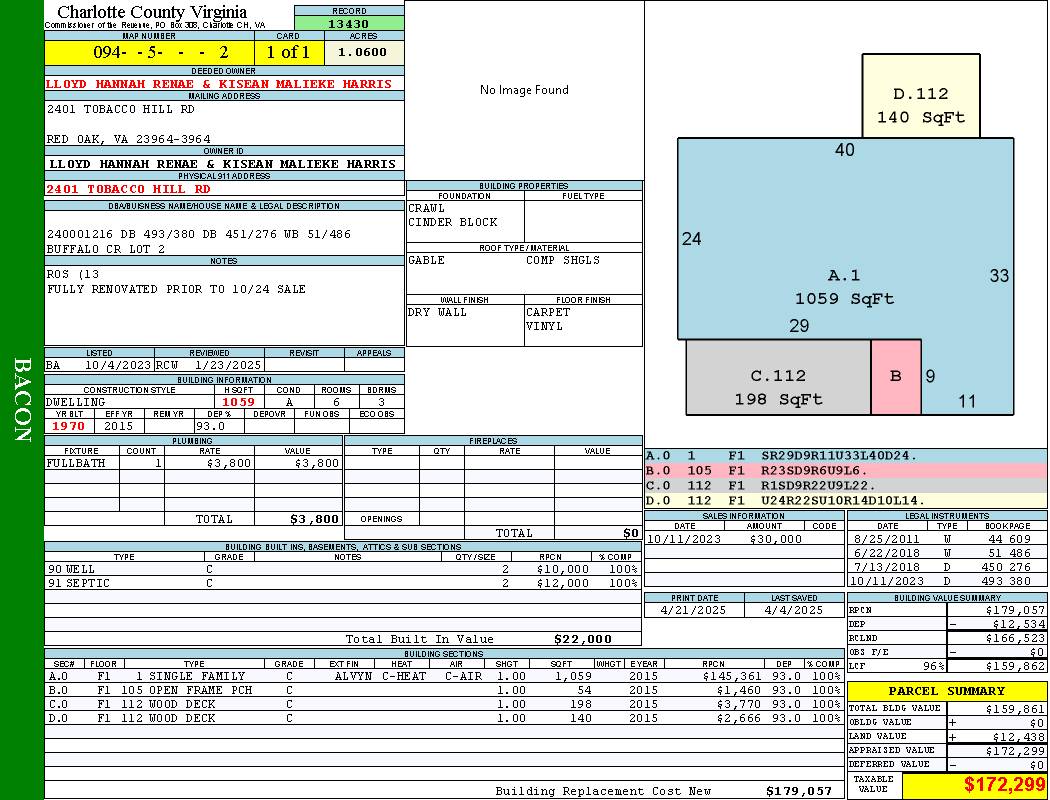This screenshot has height=800, width=1050.
Task: Click the red physical 911 address
Action: pos(128,189)
